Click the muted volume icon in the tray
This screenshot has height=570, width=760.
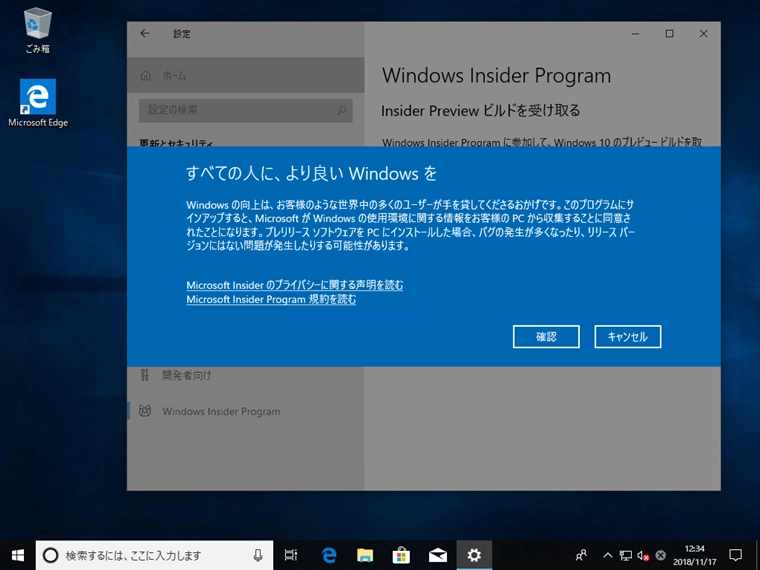(643, 555)
